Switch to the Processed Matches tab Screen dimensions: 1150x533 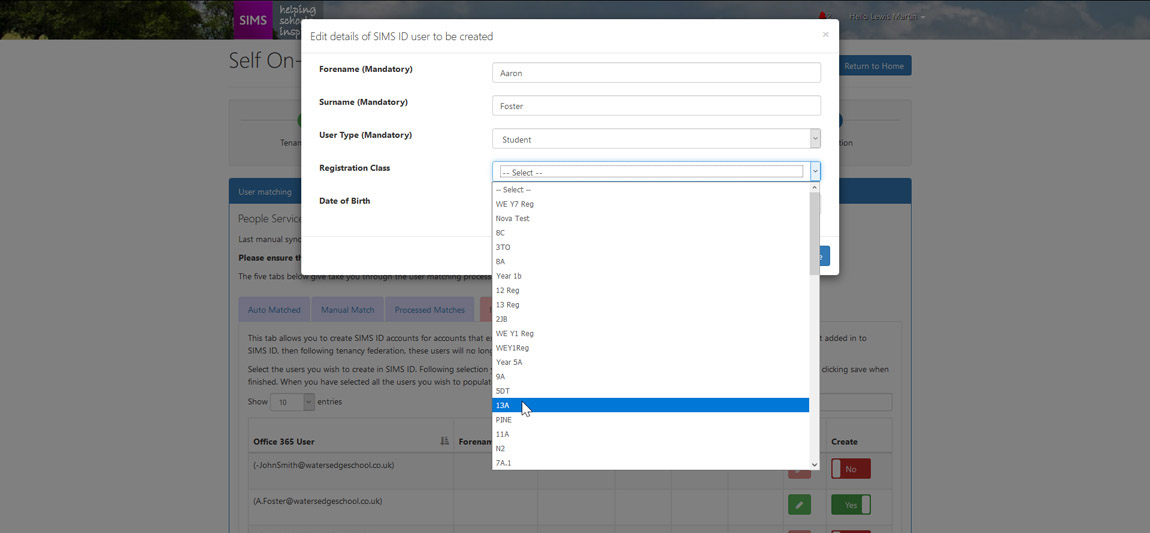click(x=430, y=309)
